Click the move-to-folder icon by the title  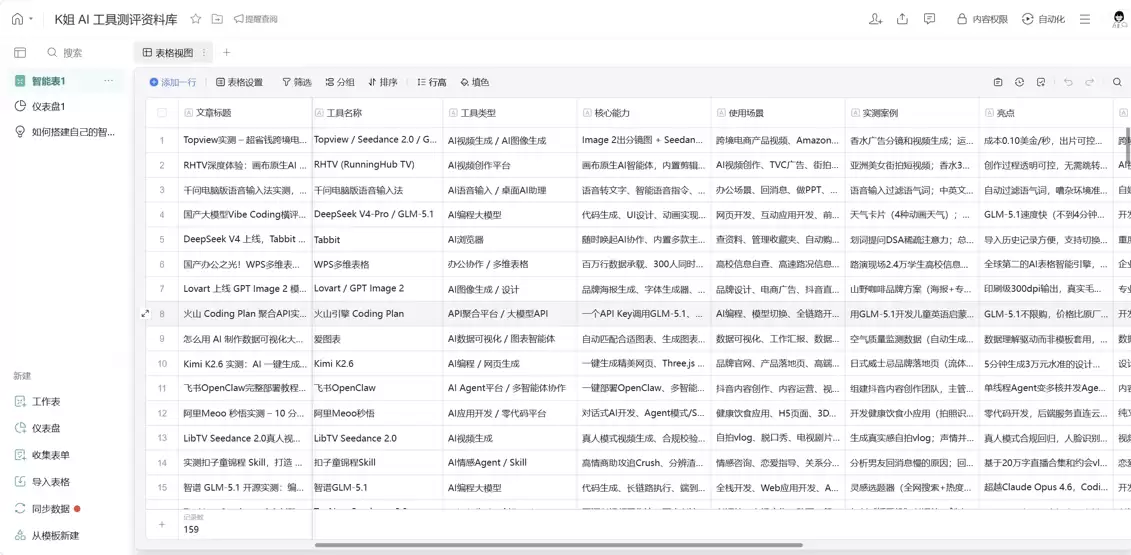pos(217,19)
